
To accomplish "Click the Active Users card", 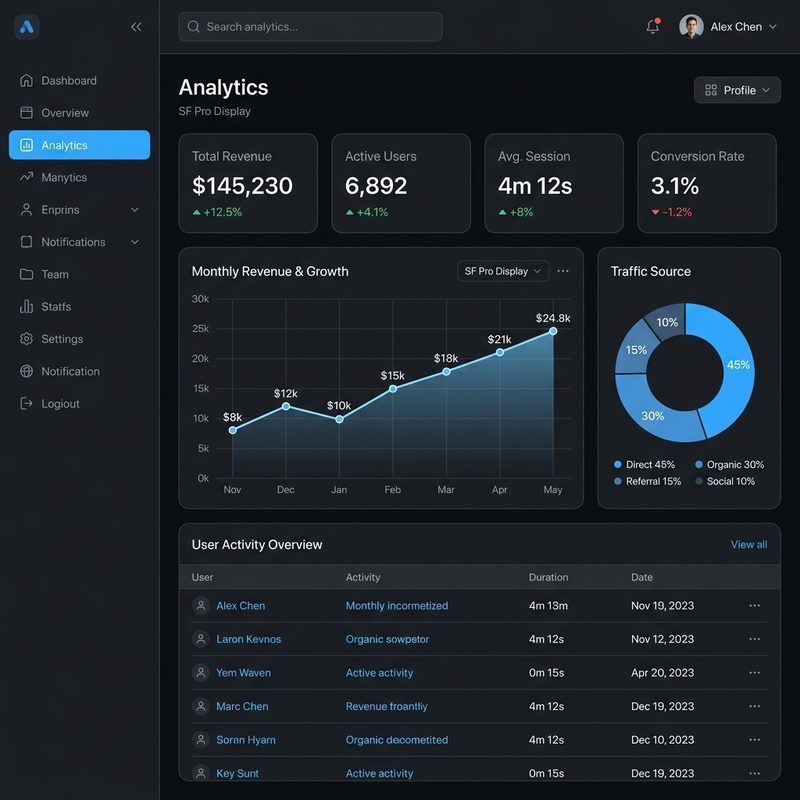I will tap(401, 183).
